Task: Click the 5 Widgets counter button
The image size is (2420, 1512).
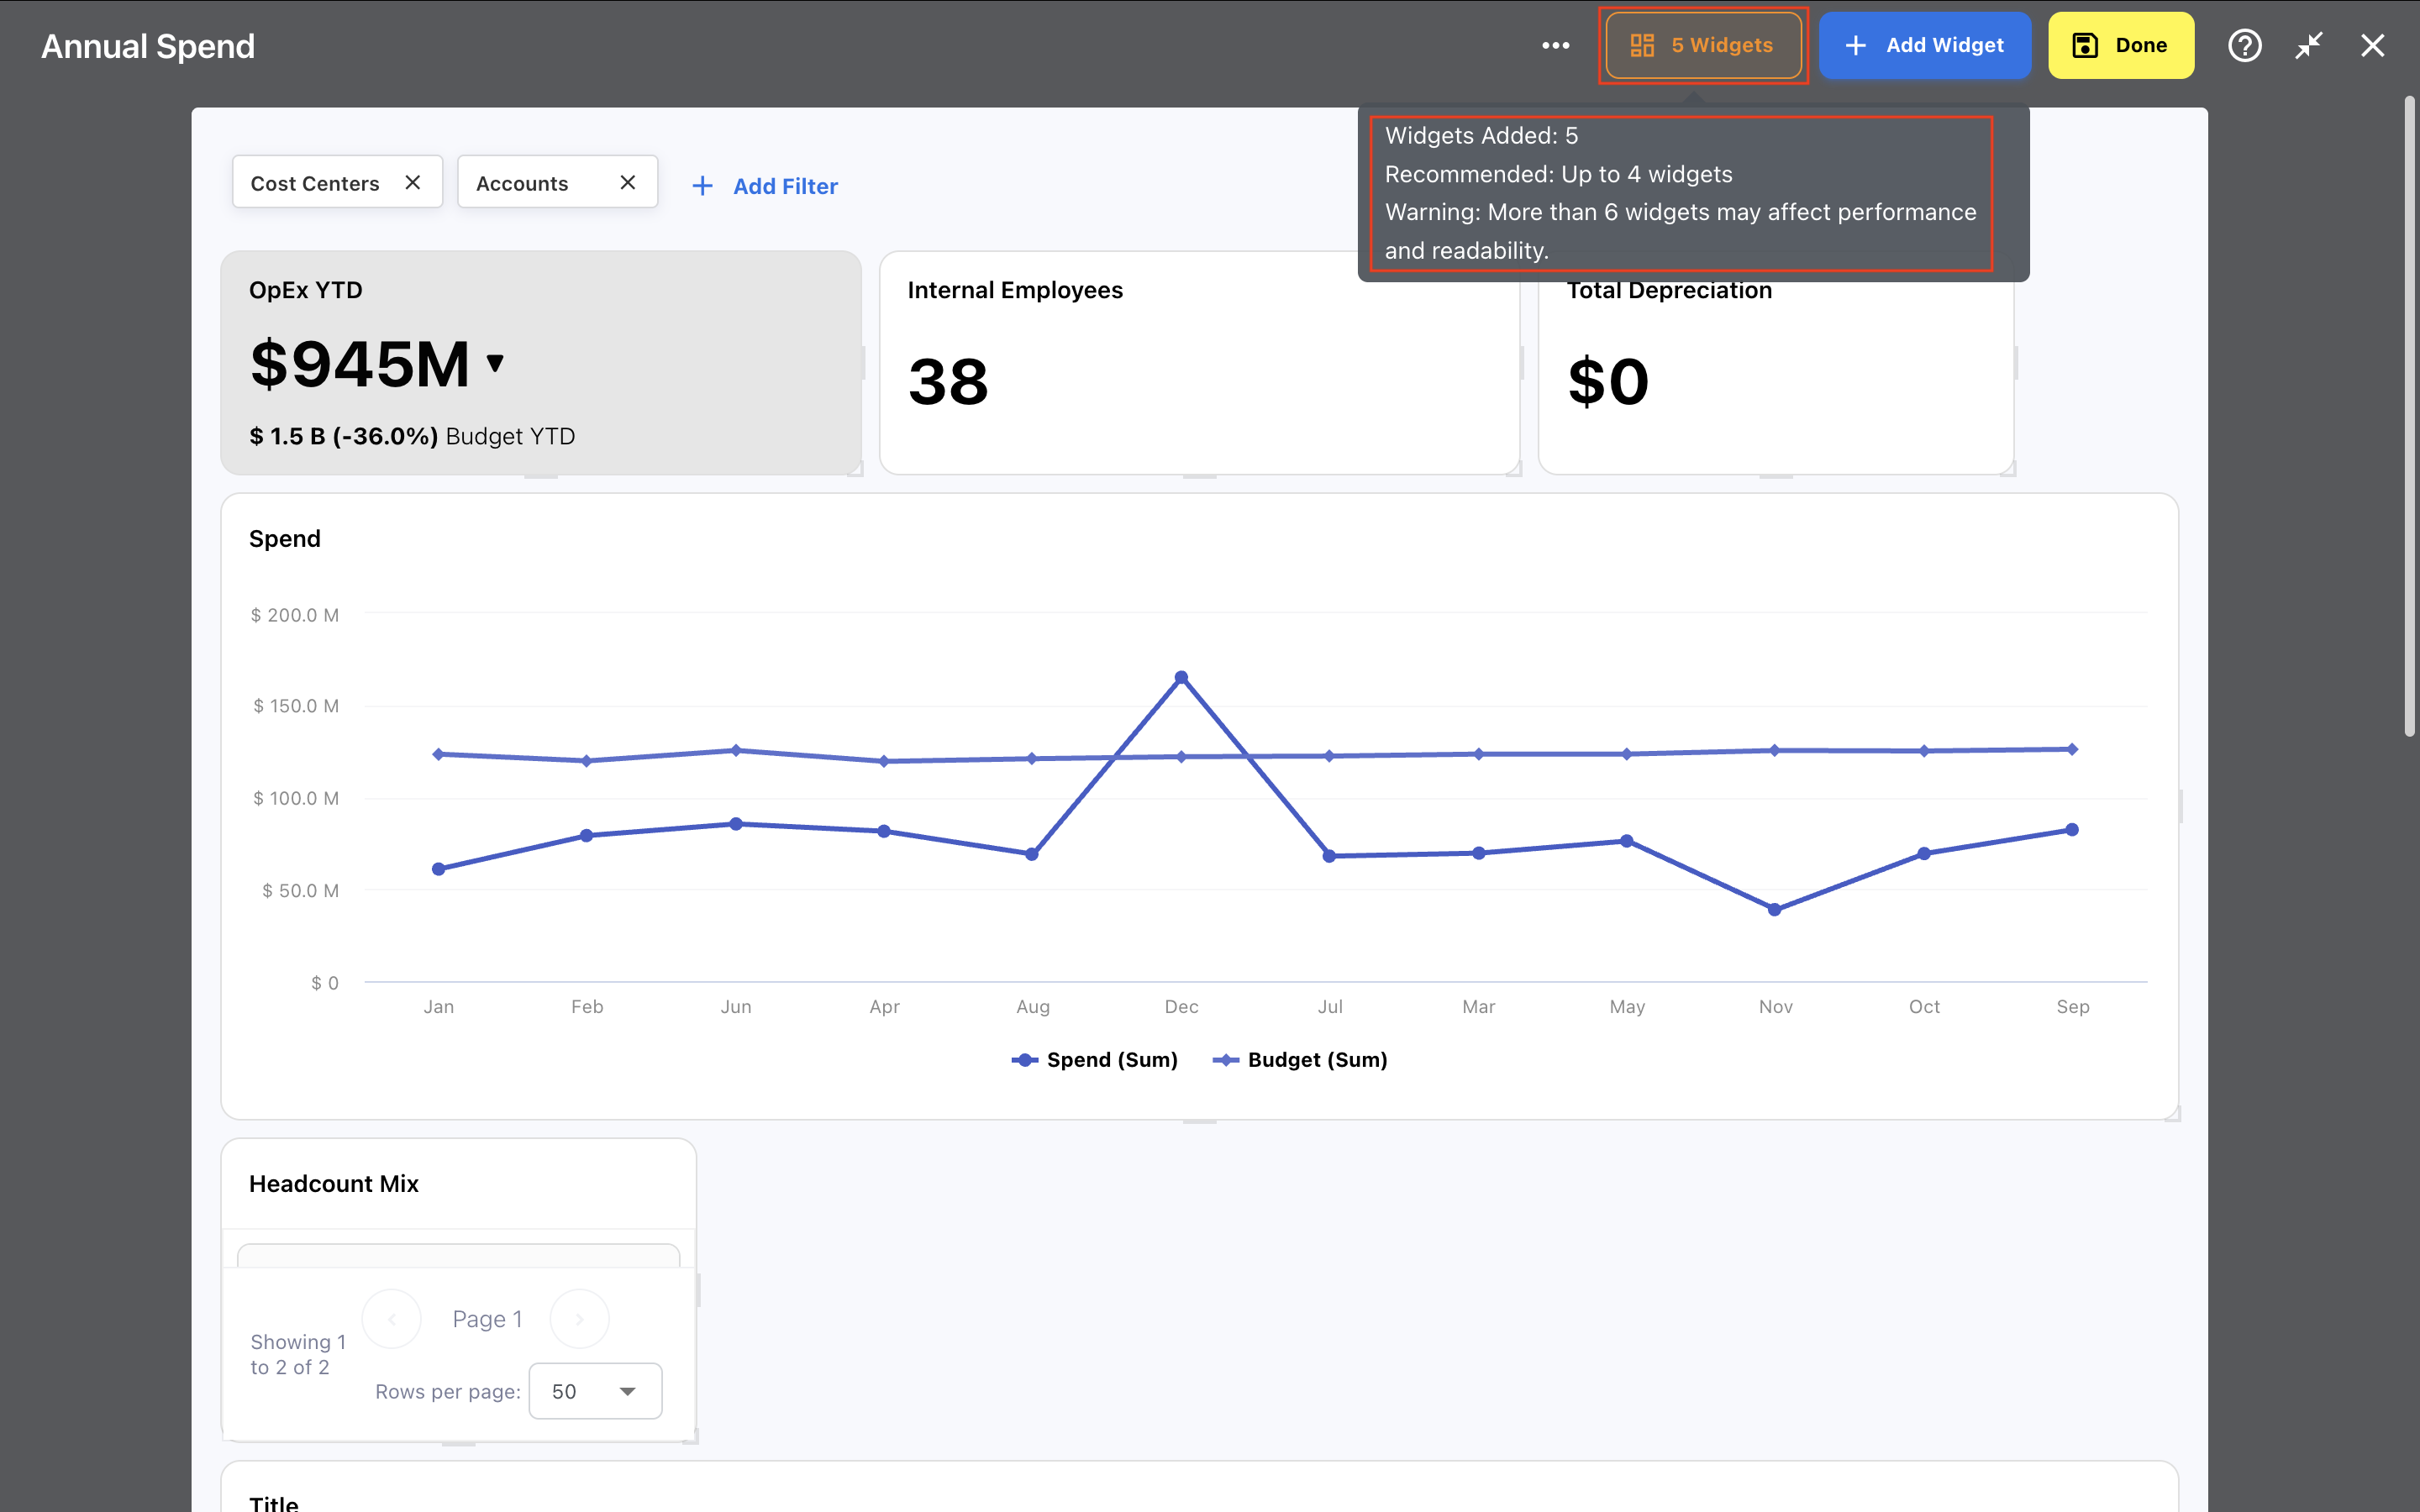Action: tap(1702, 45)
